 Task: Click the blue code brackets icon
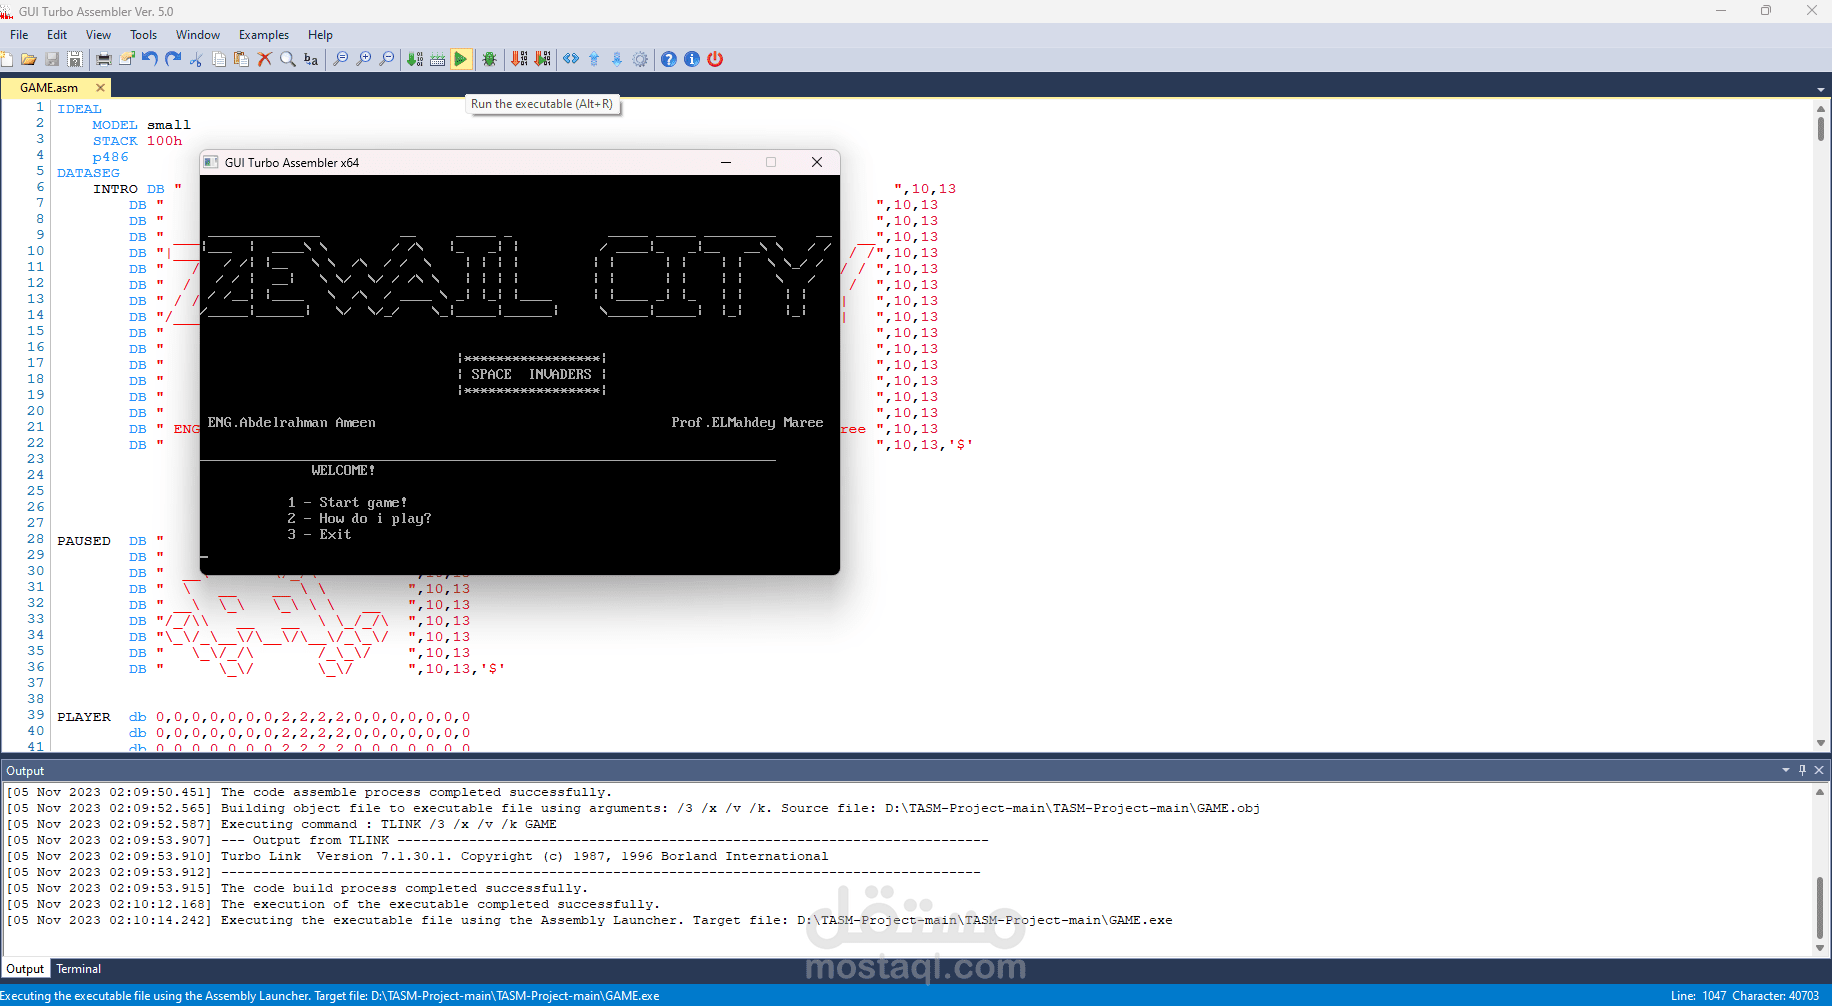[x=571, y=60]
